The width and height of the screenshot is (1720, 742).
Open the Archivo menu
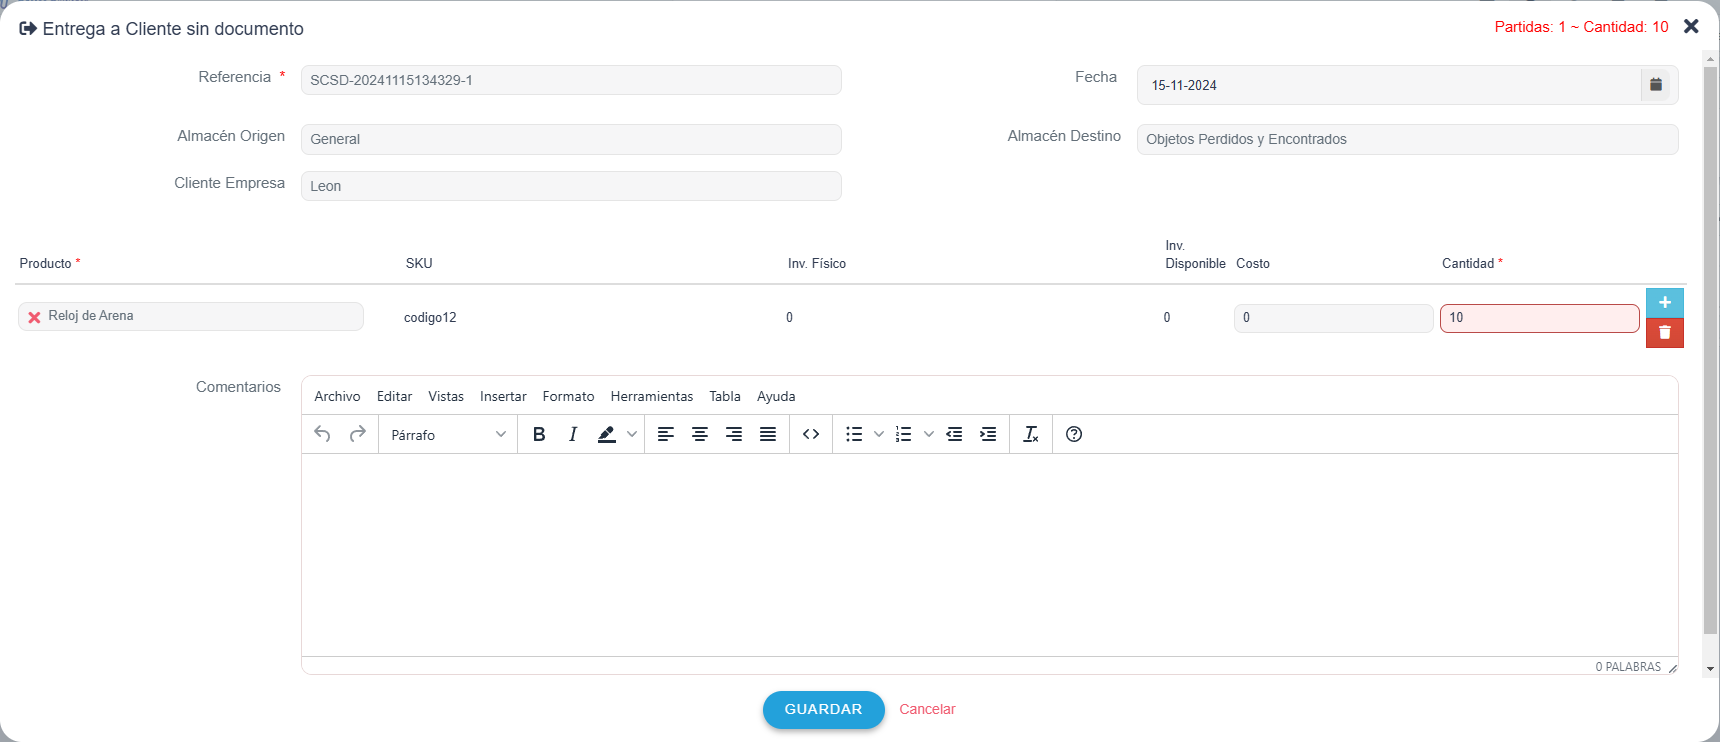click(337, 396)
